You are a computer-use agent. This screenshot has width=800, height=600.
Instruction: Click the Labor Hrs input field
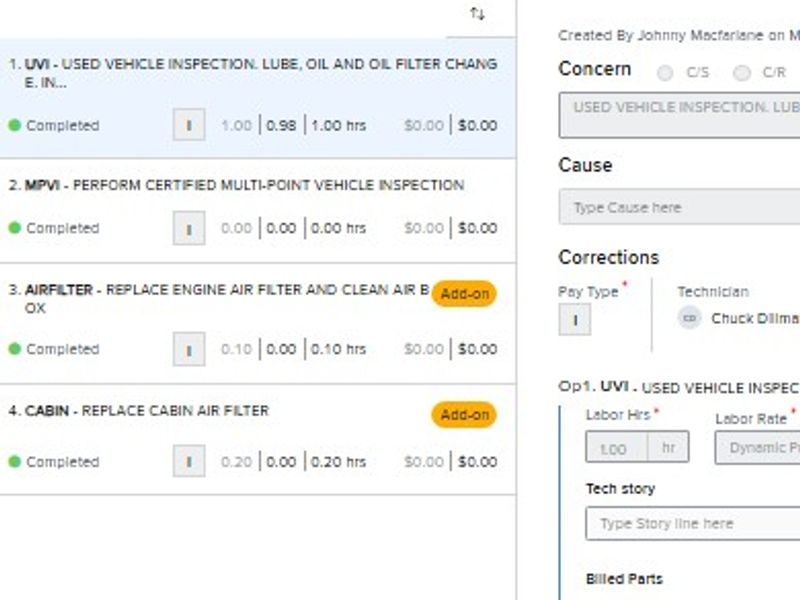[617, 447]
